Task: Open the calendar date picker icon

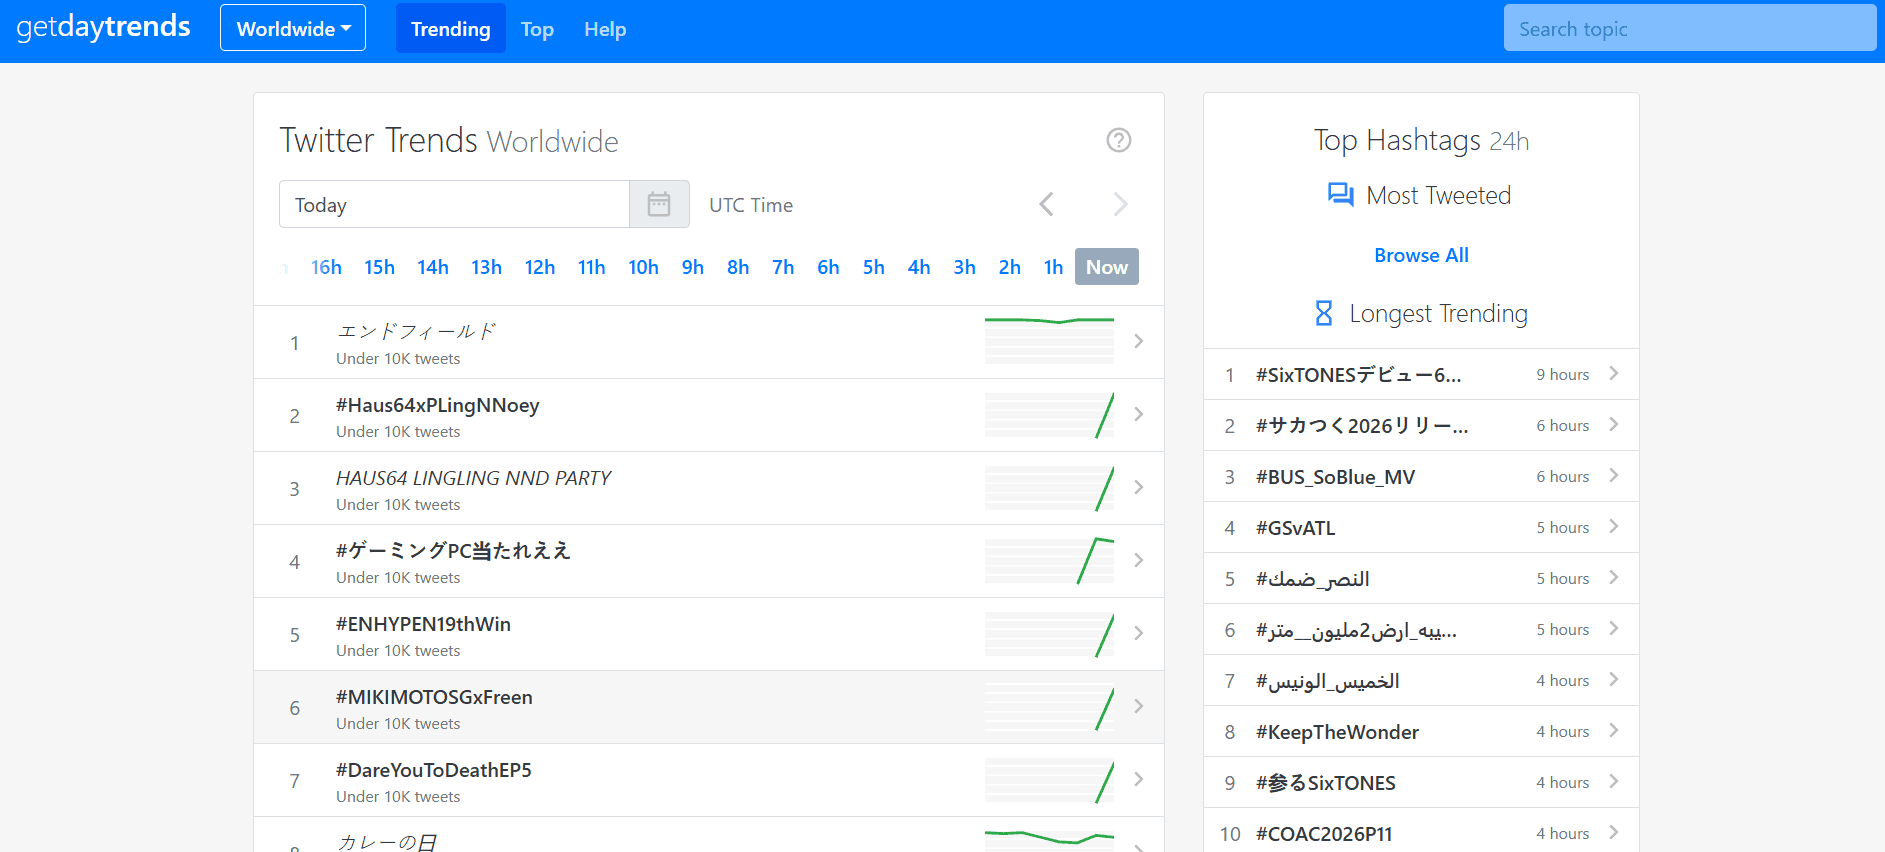Action: coord(659,204)
